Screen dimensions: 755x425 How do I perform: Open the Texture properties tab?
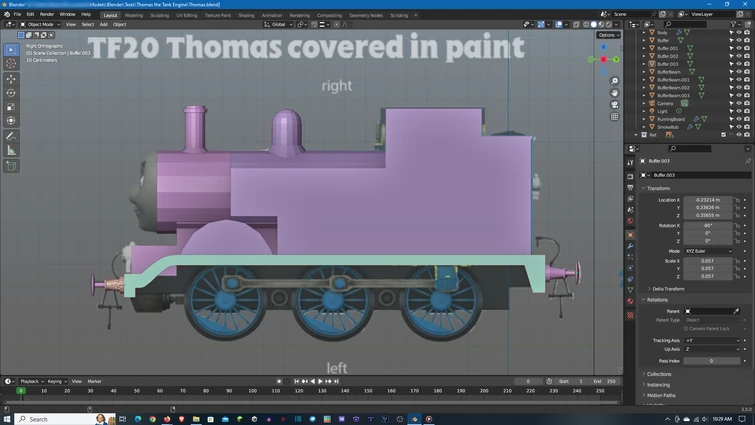[630, 315]
